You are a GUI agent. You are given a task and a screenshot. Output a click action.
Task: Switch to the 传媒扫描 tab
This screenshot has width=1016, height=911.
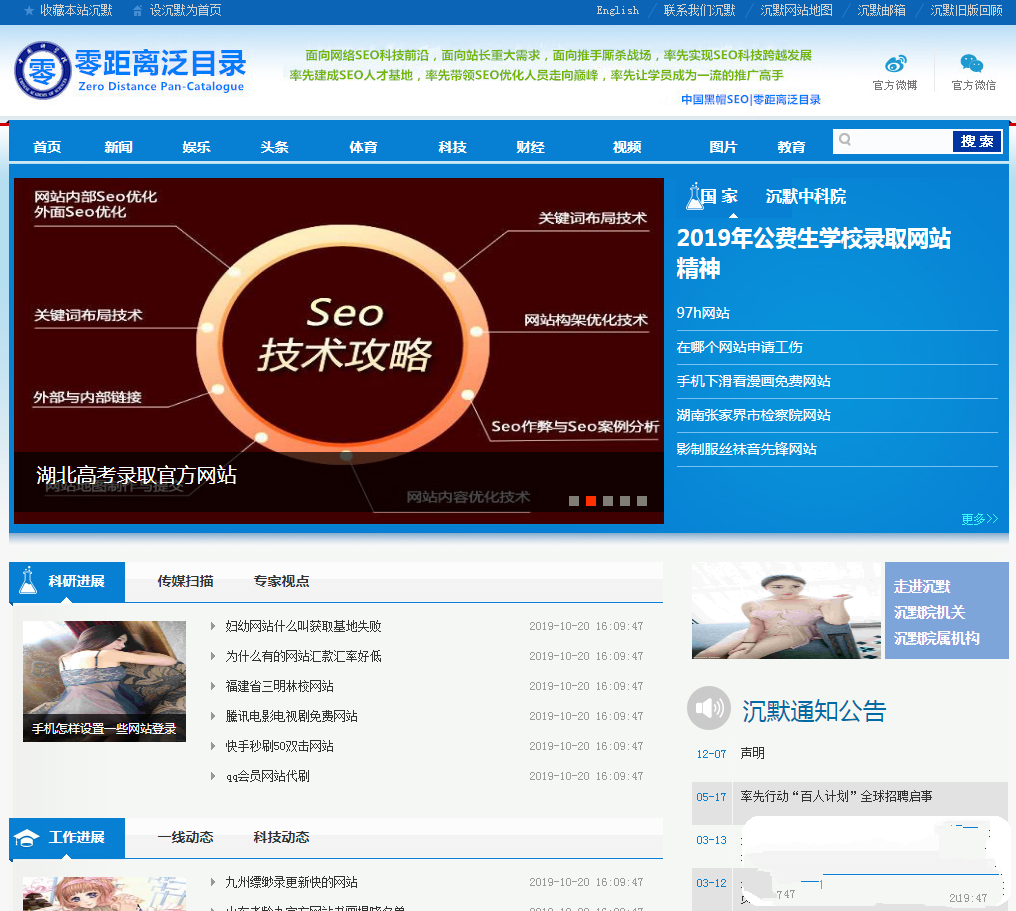pos(187,581)
